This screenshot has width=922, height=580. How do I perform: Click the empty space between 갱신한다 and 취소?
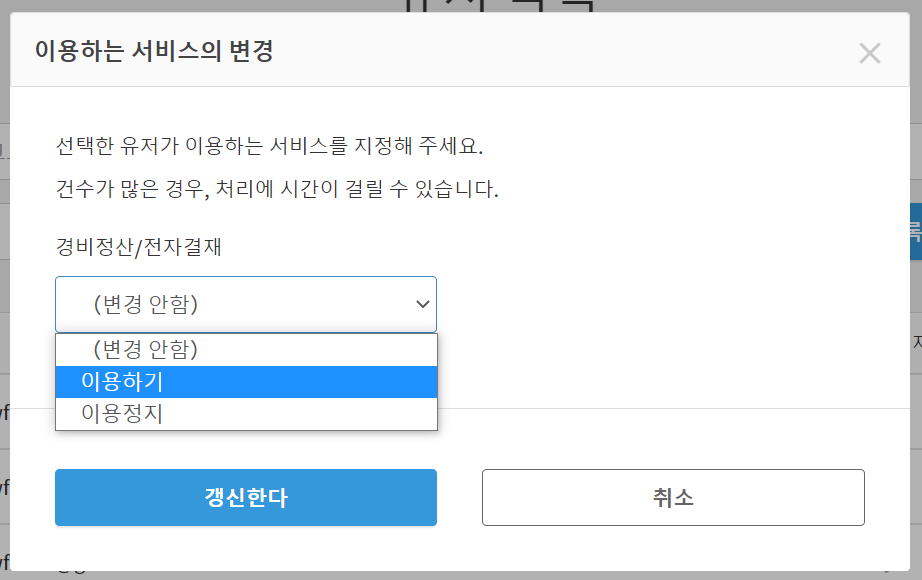pos(459,497)
